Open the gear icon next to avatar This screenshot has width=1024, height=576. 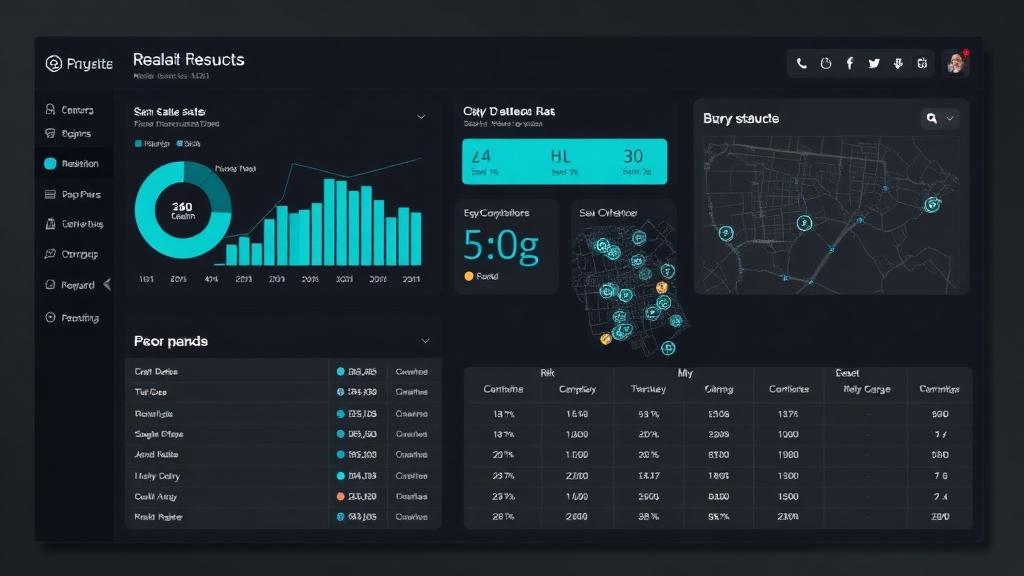(x=922, y=63)
